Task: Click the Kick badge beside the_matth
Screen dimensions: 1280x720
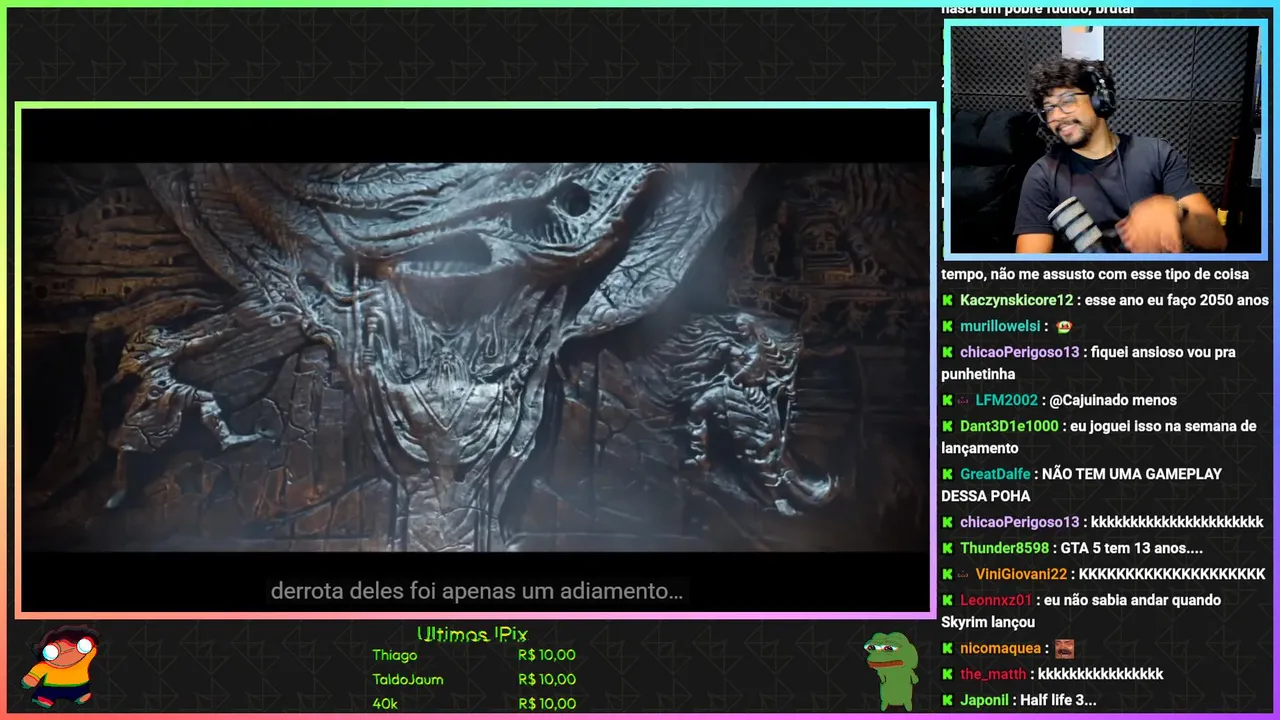Action: pyautogui.click(x=947, y=674)
